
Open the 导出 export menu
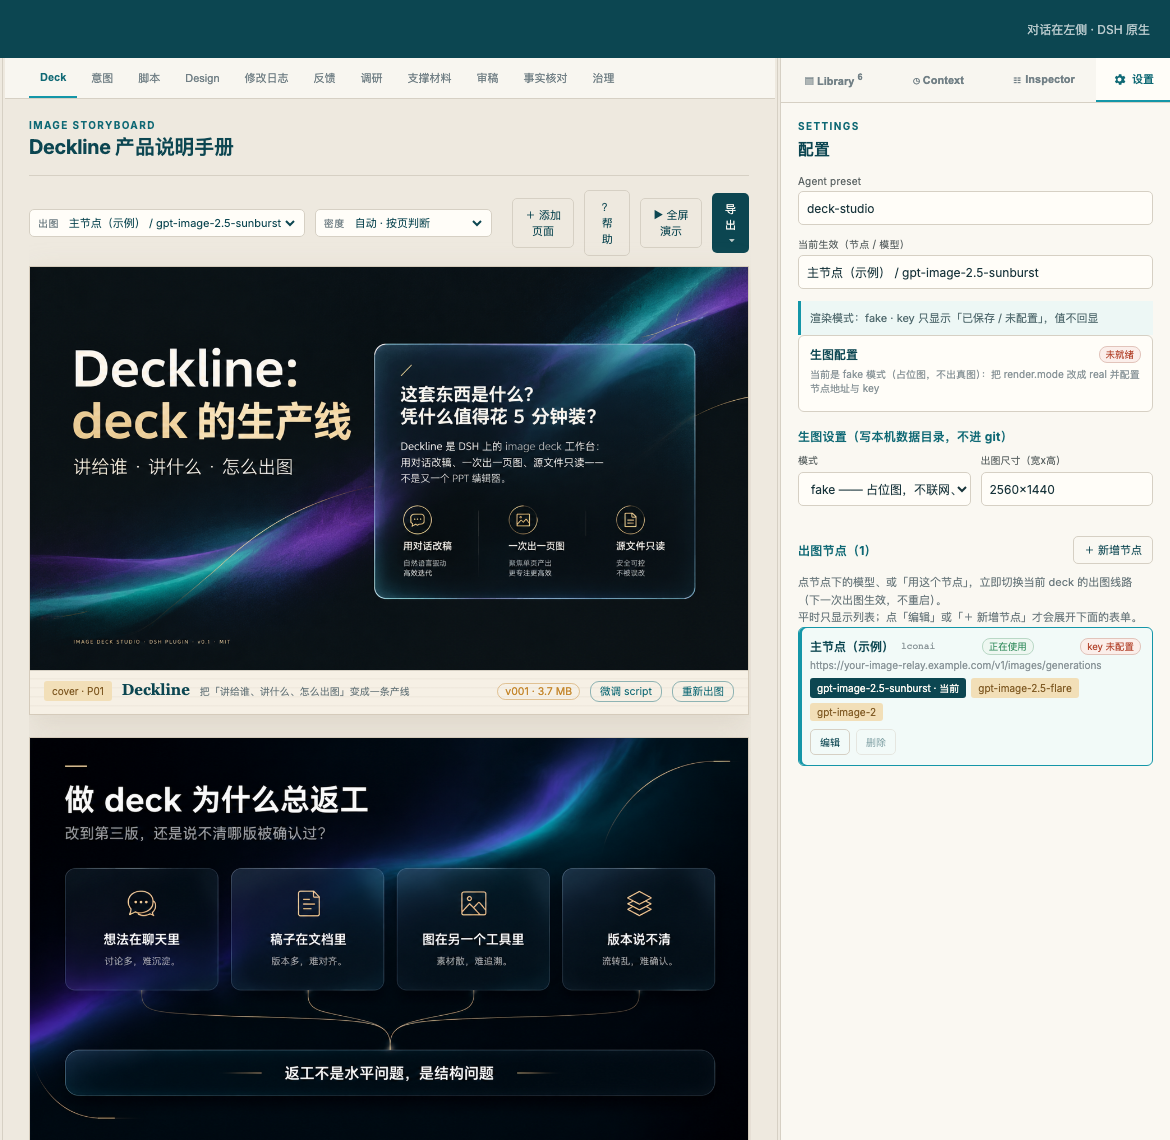coord(731,223)
